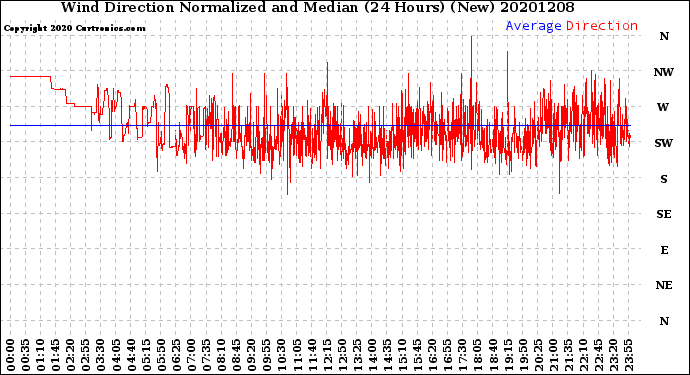
Task: Select the '17:30' time axis label
Action: pos(462,355)
